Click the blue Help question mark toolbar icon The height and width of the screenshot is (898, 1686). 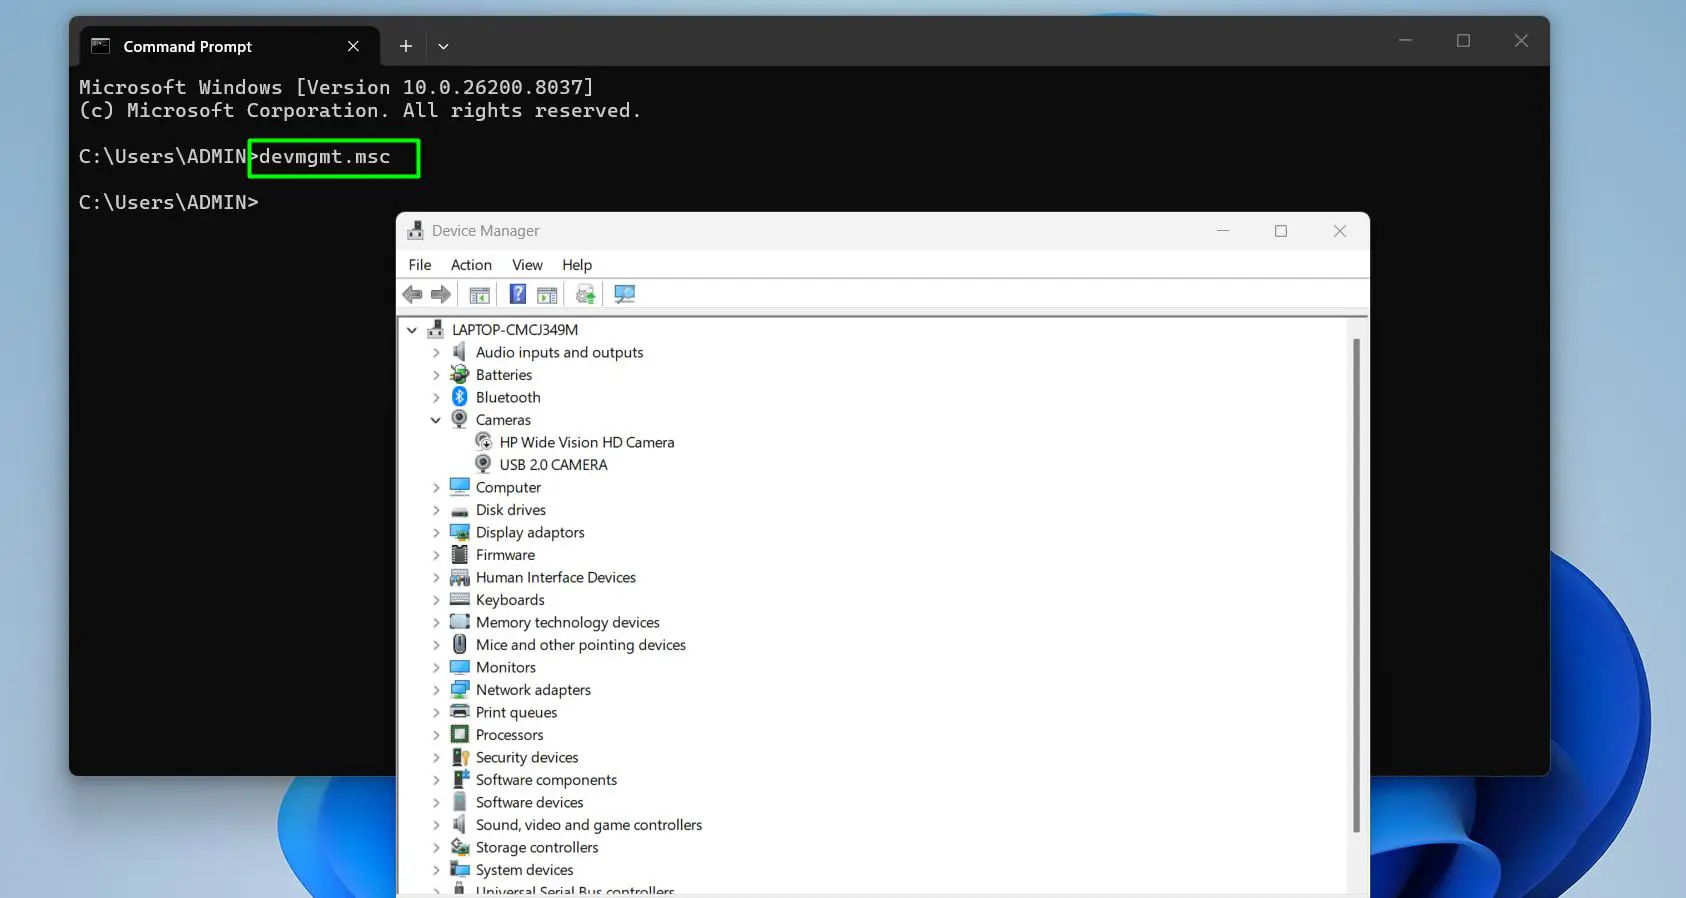tap(517, 294)
